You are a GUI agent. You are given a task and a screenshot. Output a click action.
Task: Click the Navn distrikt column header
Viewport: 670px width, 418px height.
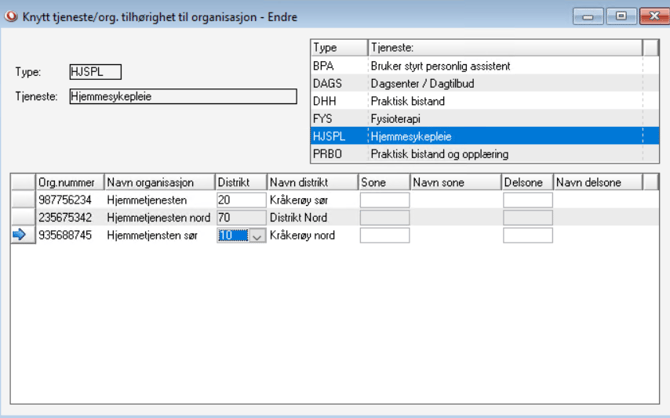pos(311,182)
